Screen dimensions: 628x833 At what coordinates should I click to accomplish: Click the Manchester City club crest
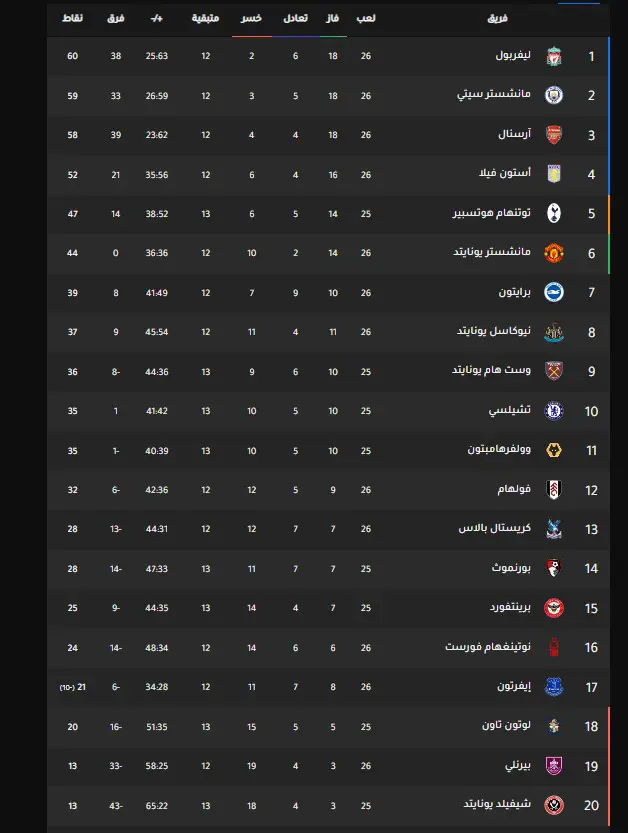[x=554, y=96]
